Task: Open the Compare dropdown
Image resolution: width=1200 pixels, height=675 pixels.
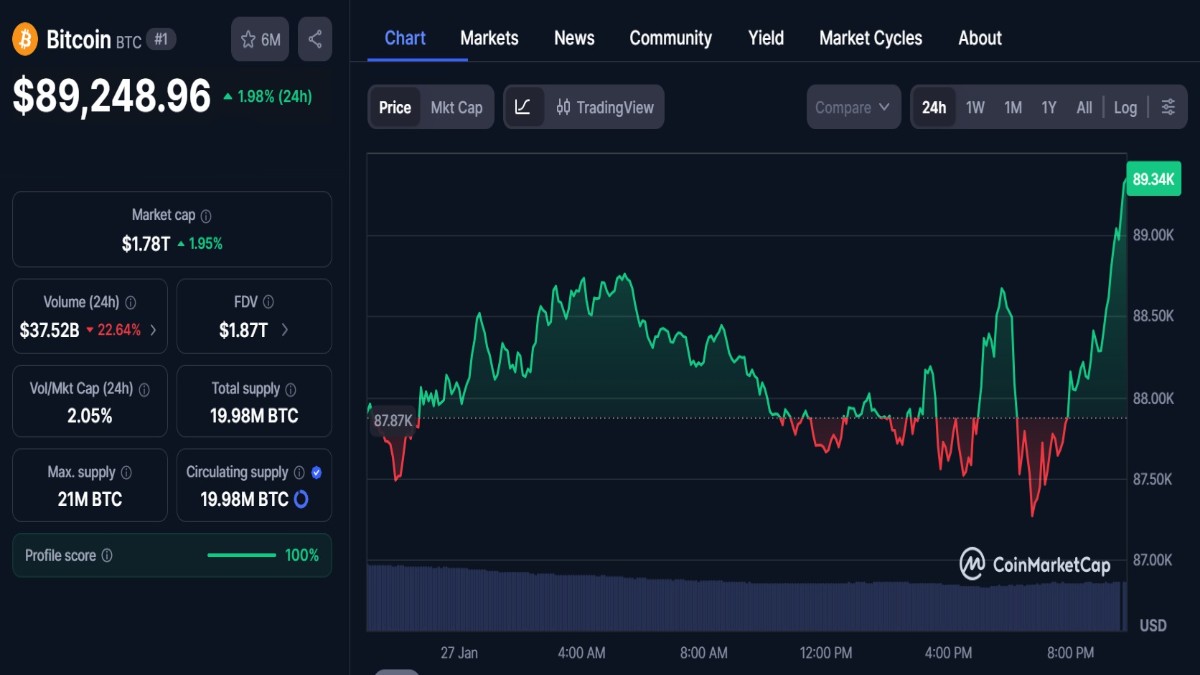Action: (x=853, y=107)
